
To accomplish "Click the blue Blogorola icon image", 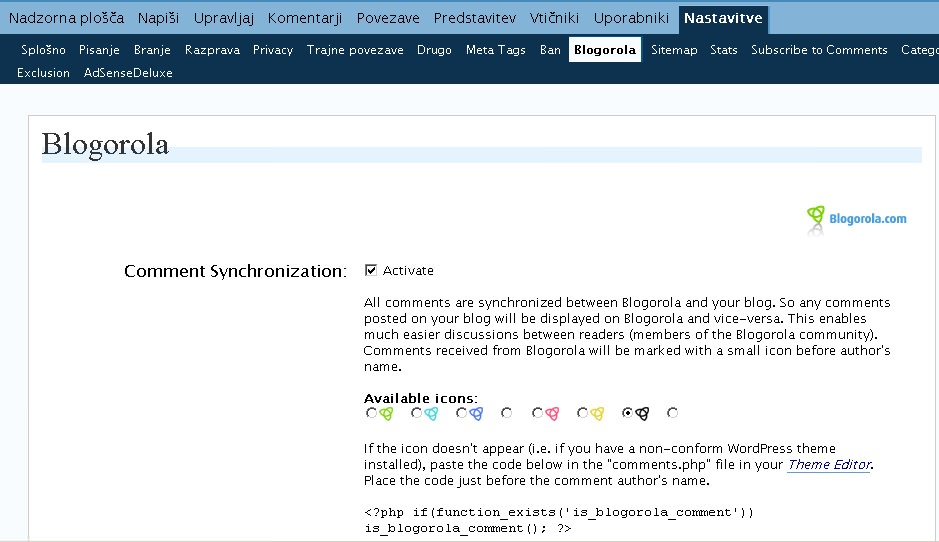I will click(x=476, y=413).
